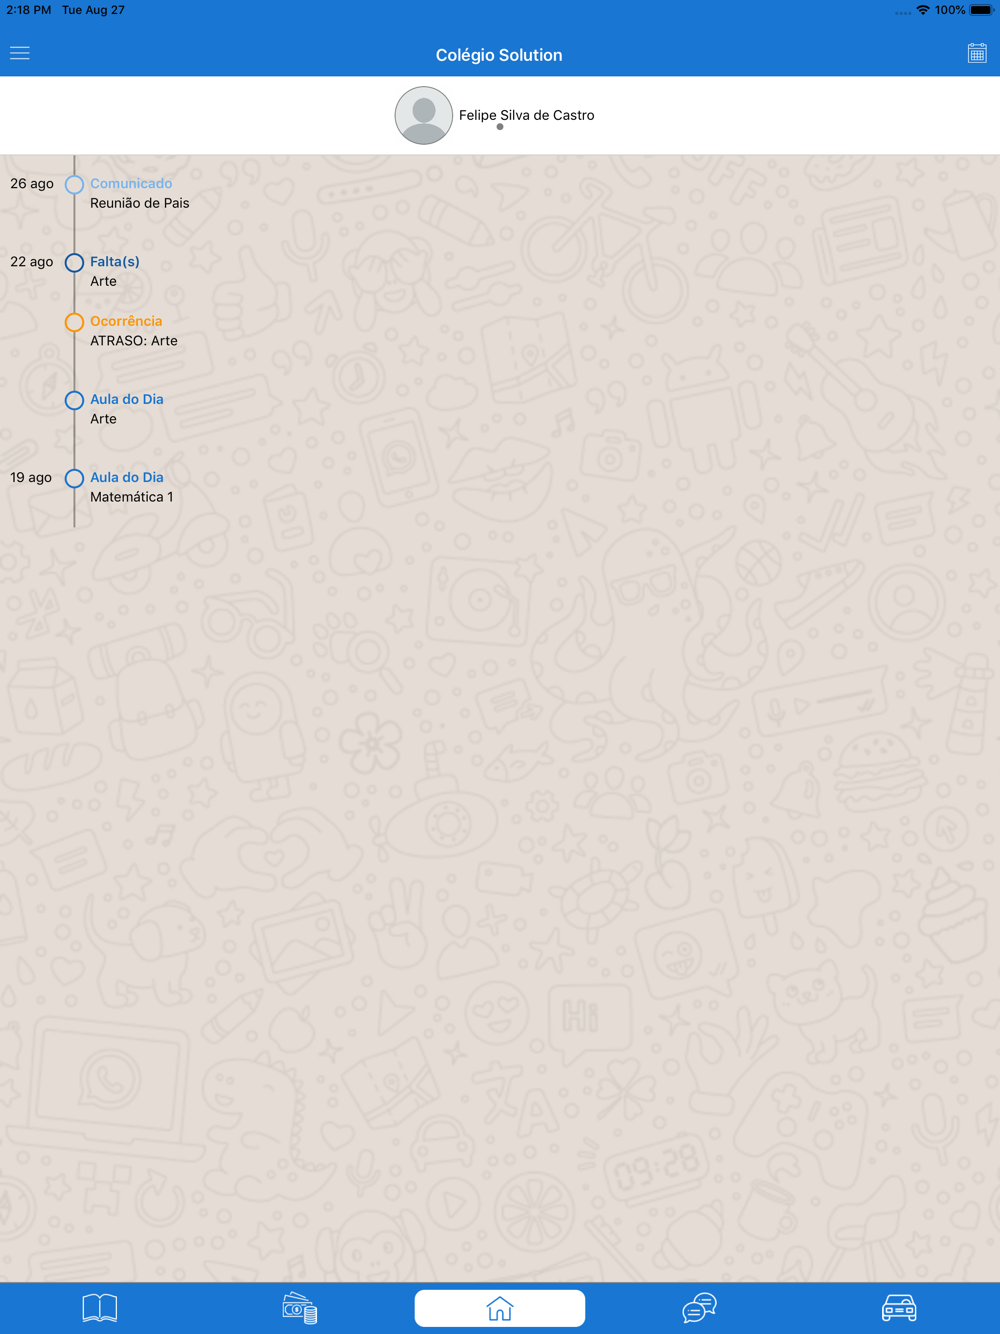Click the Comunicado timeline circle marker
Image resolution: width=1000 pixels, height=1334 pixels.
(74, 185)
